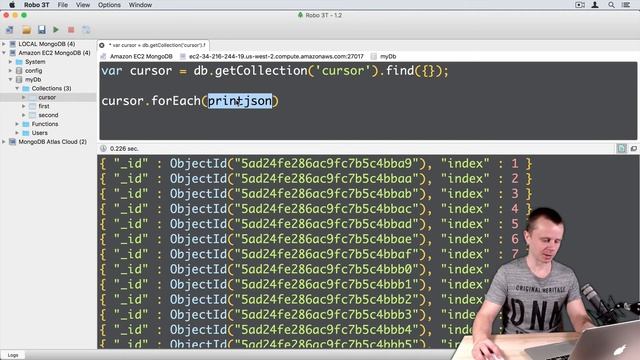Click in the query editor on var cursor line
This screenshot has height=360, width=640.
(x=275, y=71)
